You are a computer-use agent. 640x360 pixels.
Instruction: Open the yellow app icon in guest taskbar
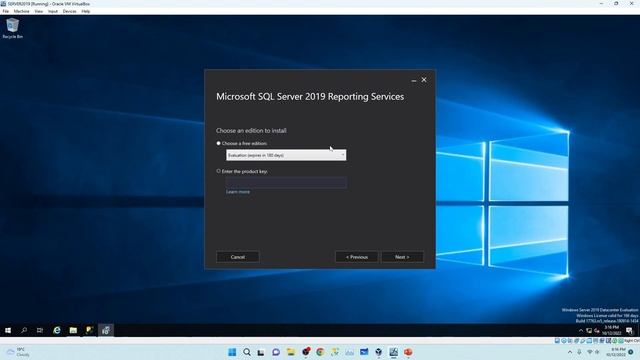click(x=89, y=330)
